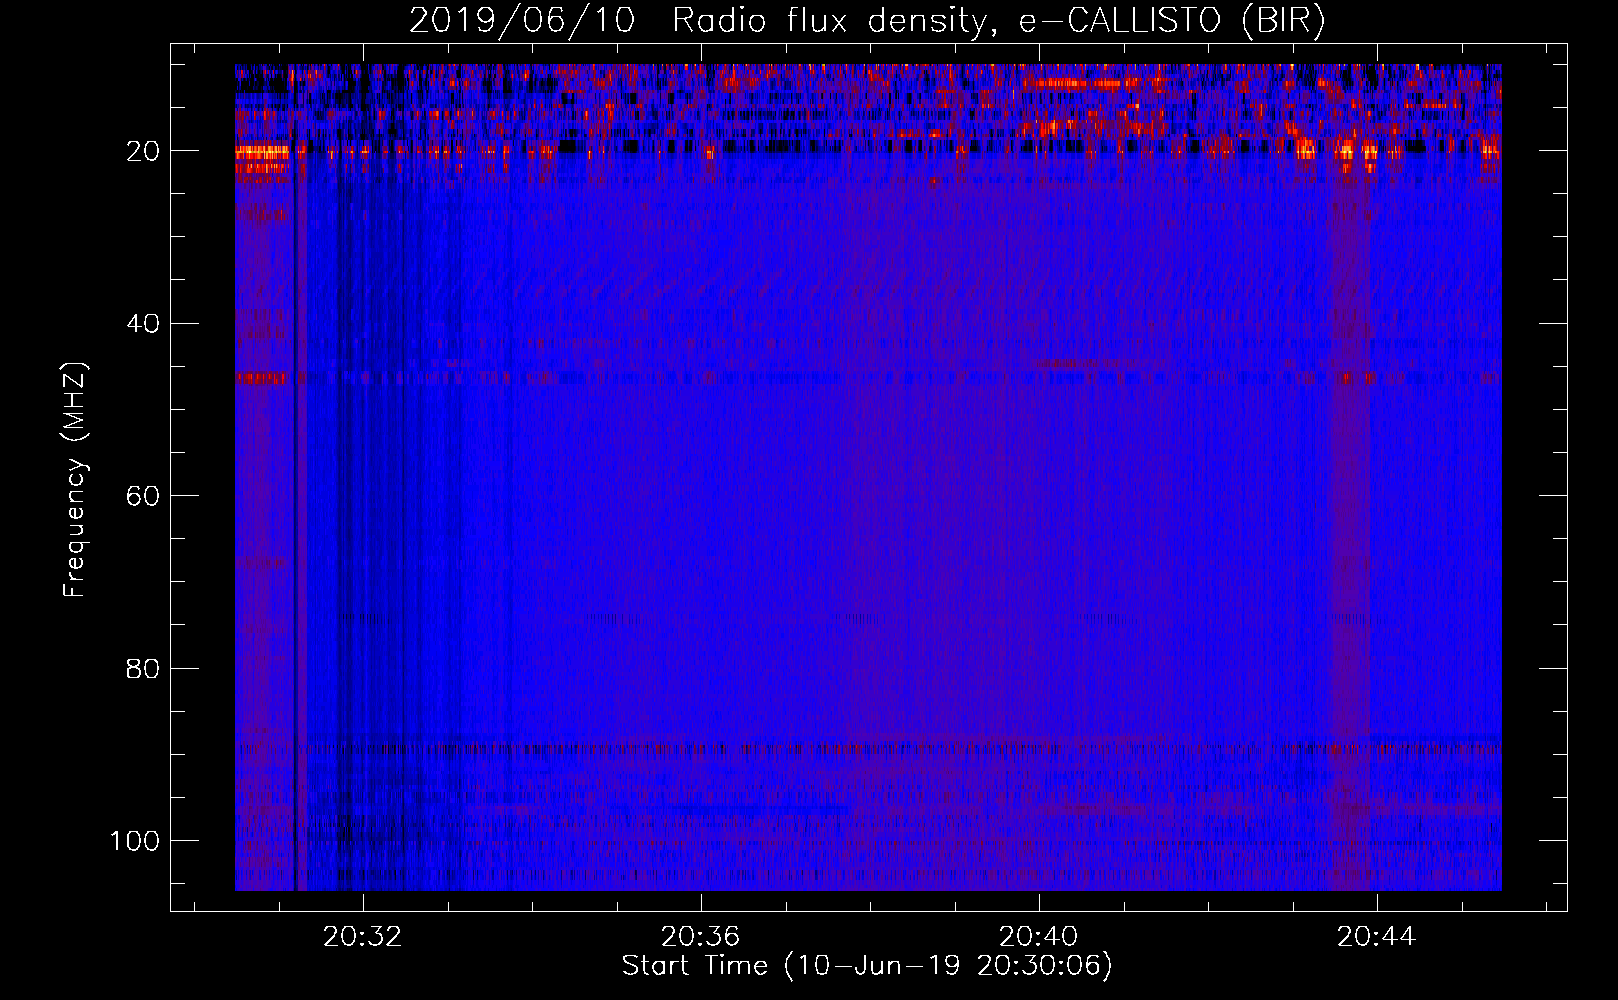Click the 20:32 time tick label

(x=362, y=937)
